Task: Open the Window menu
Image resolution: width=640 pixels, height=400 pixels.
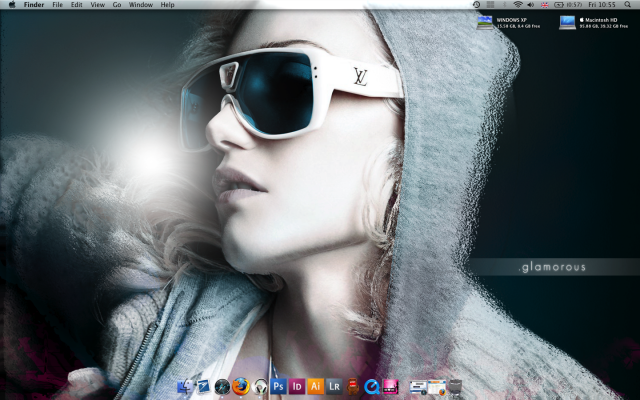Action: pos(141,4)
